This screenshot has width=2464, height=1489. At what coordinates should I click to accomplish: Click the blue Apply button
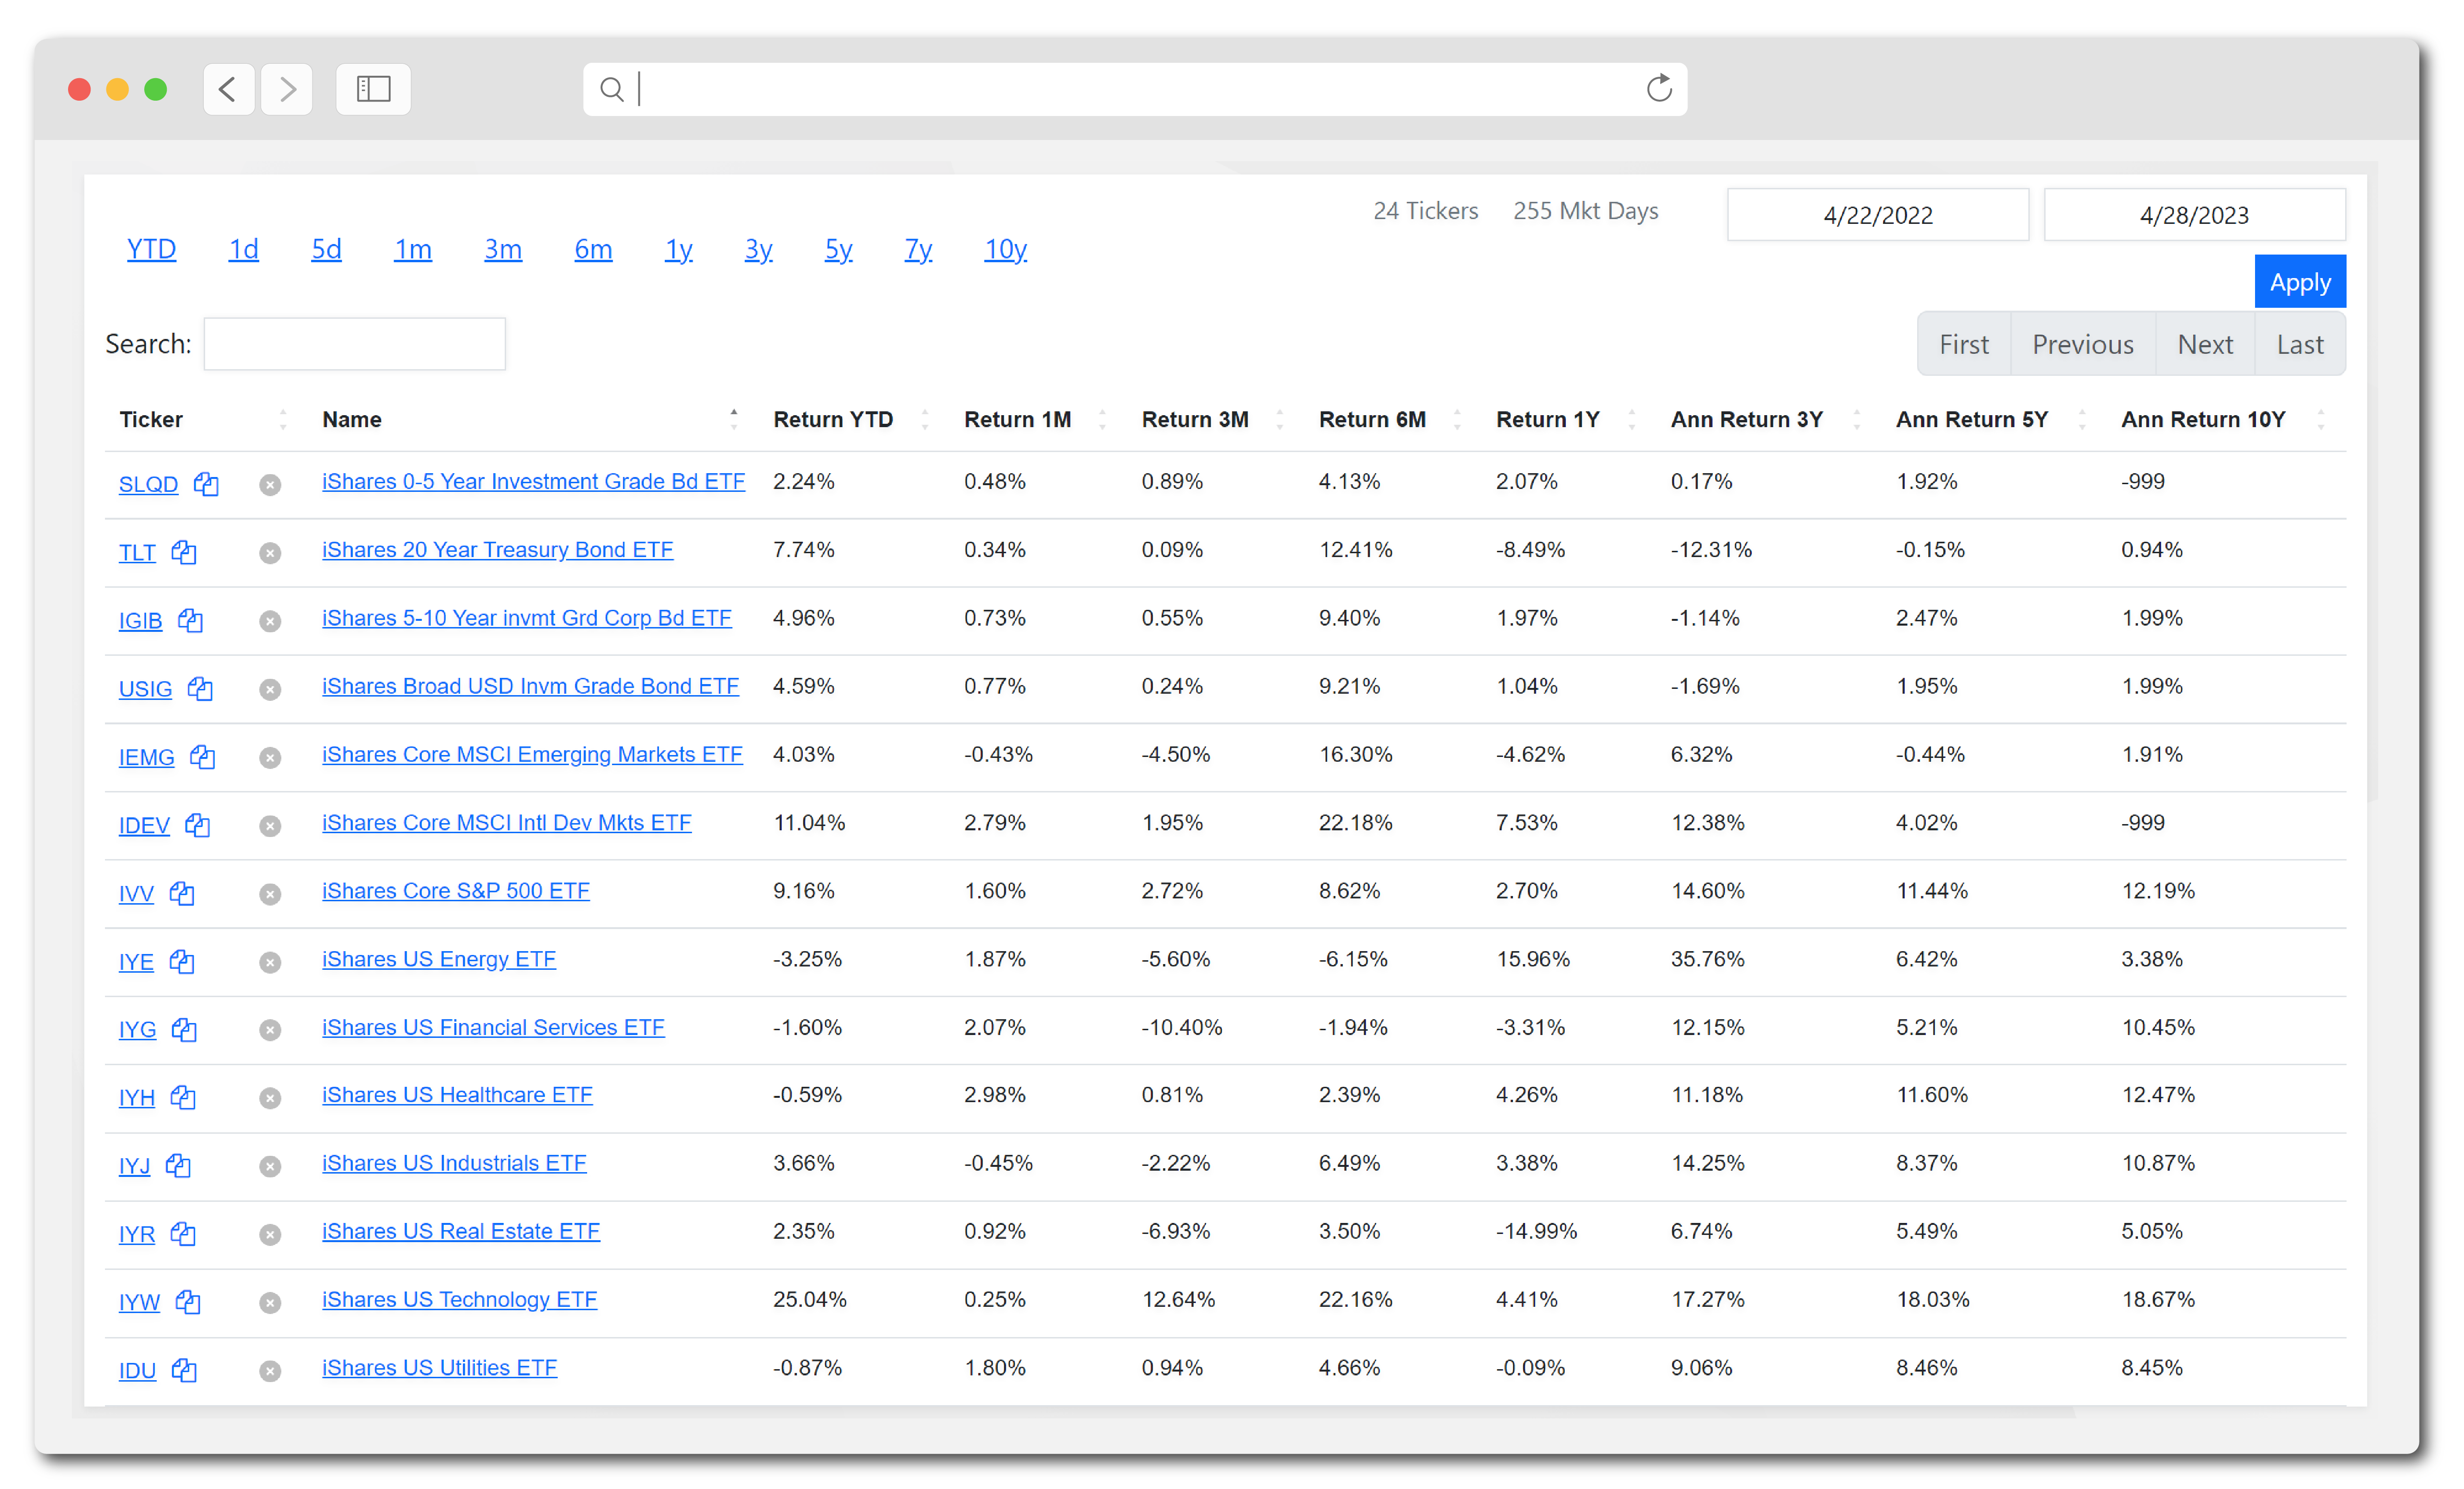2300,282
